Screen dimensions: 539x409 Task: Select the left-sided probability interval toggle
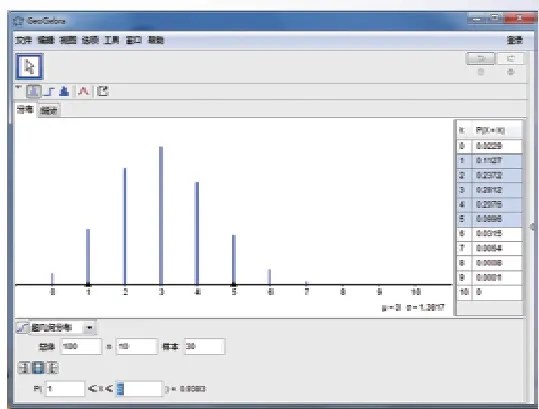(x=24, y=368)
